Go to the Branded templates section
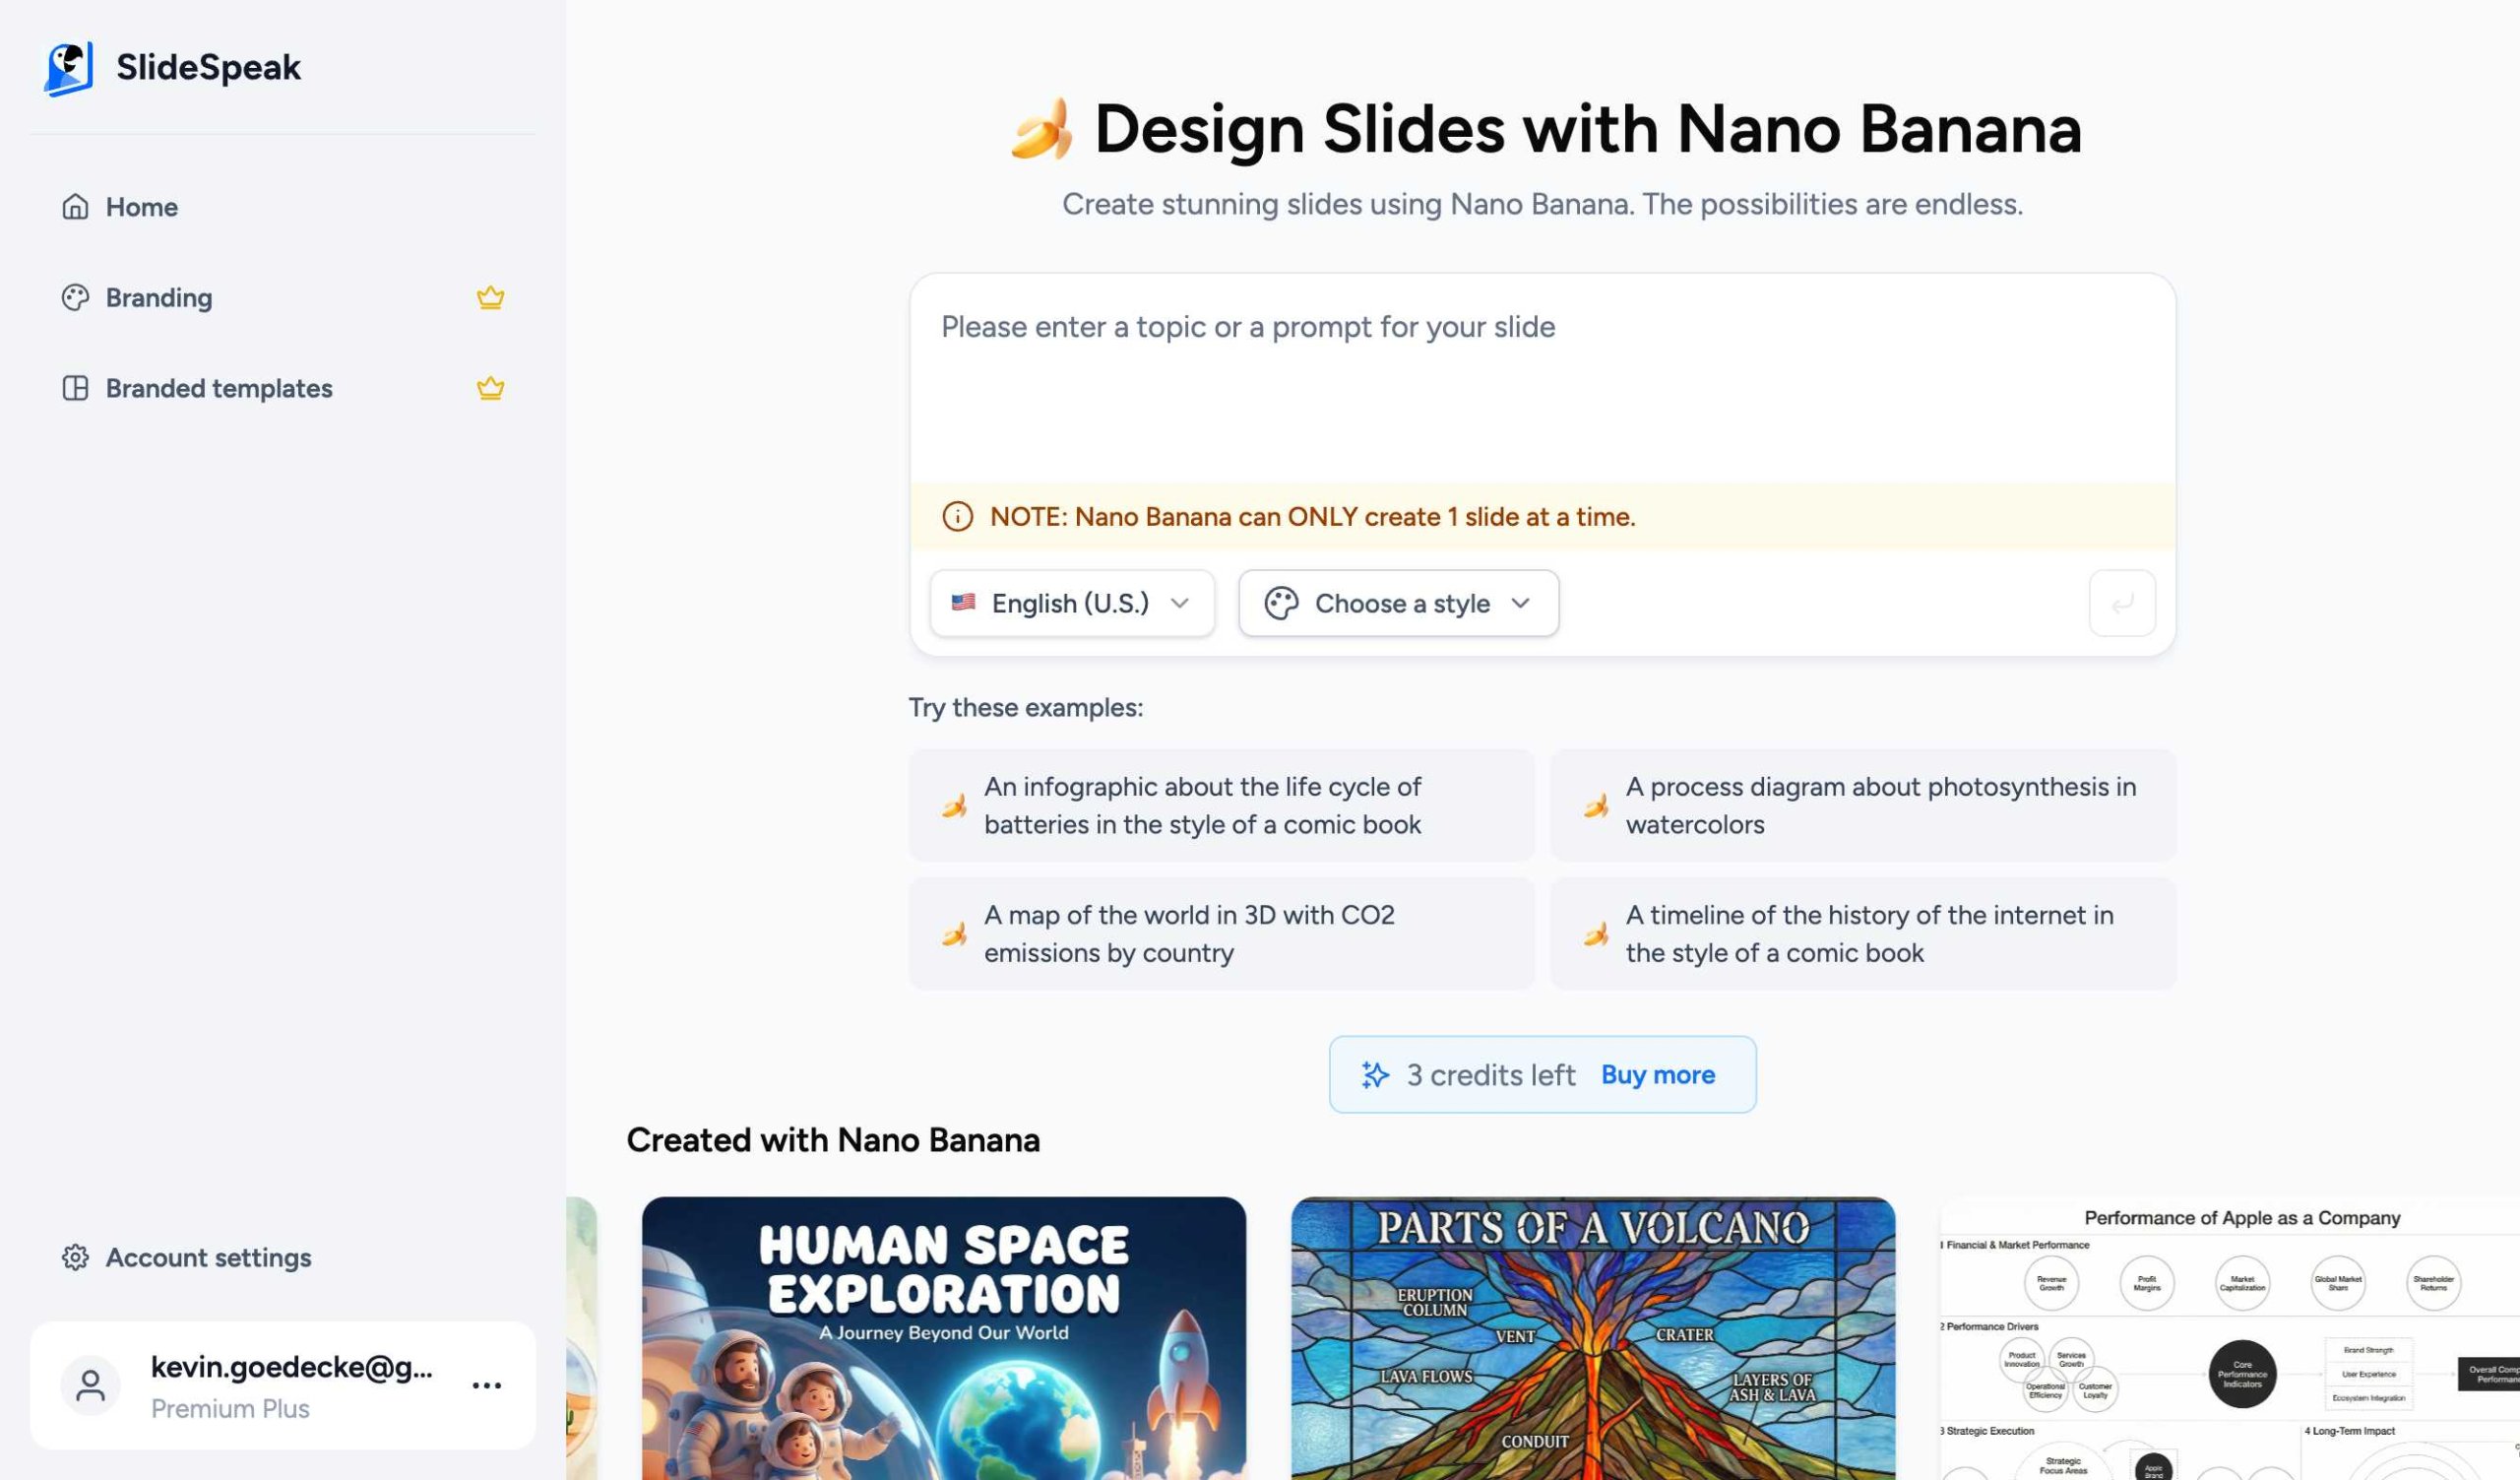The width and height of the screenshot is (2520, 1480). click(x=218, y=388)
